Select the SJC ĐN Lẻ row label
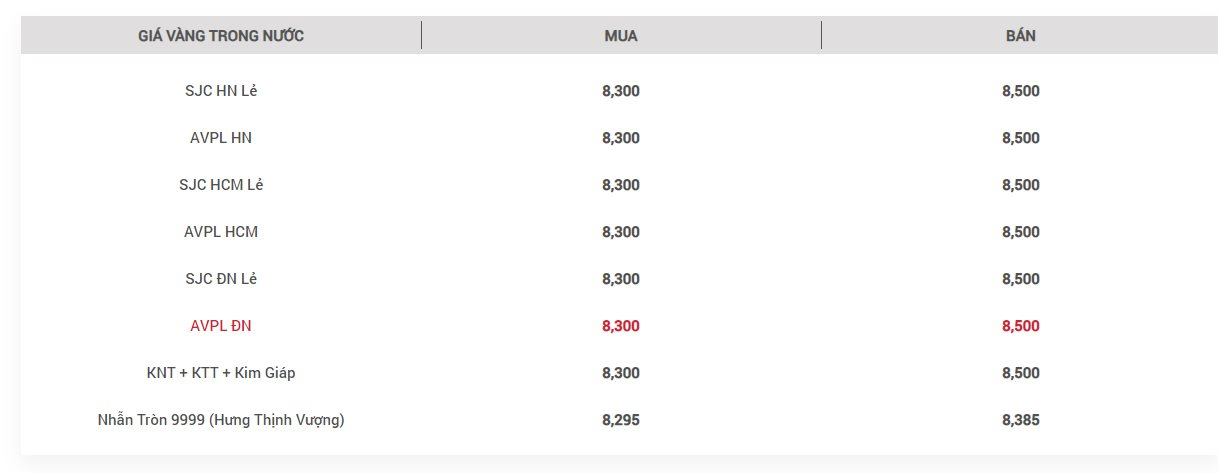1218x473 pixels. pos(221,279)
